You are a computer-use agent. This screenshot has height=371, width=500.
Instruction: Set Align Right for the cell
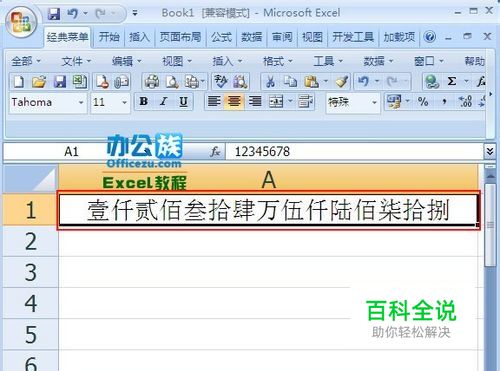255,102
